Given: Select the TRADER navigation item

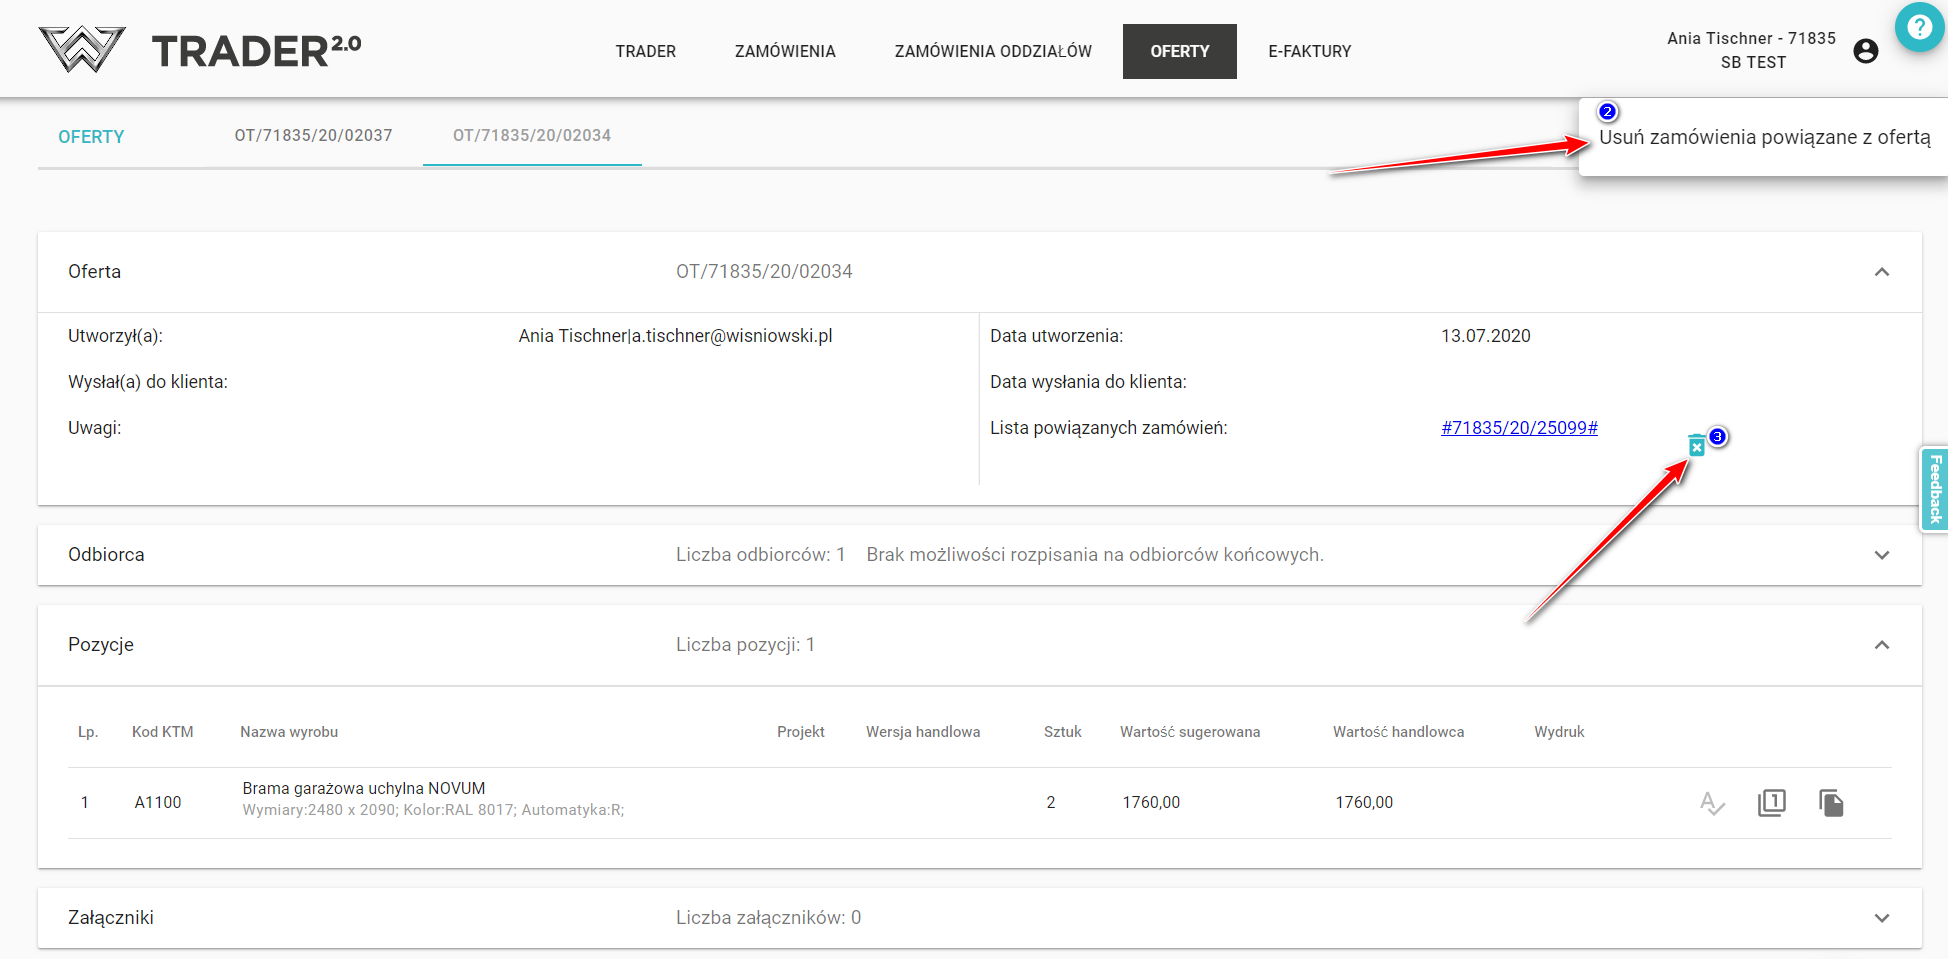Looking at the screenshot, I should click(645, 51).
